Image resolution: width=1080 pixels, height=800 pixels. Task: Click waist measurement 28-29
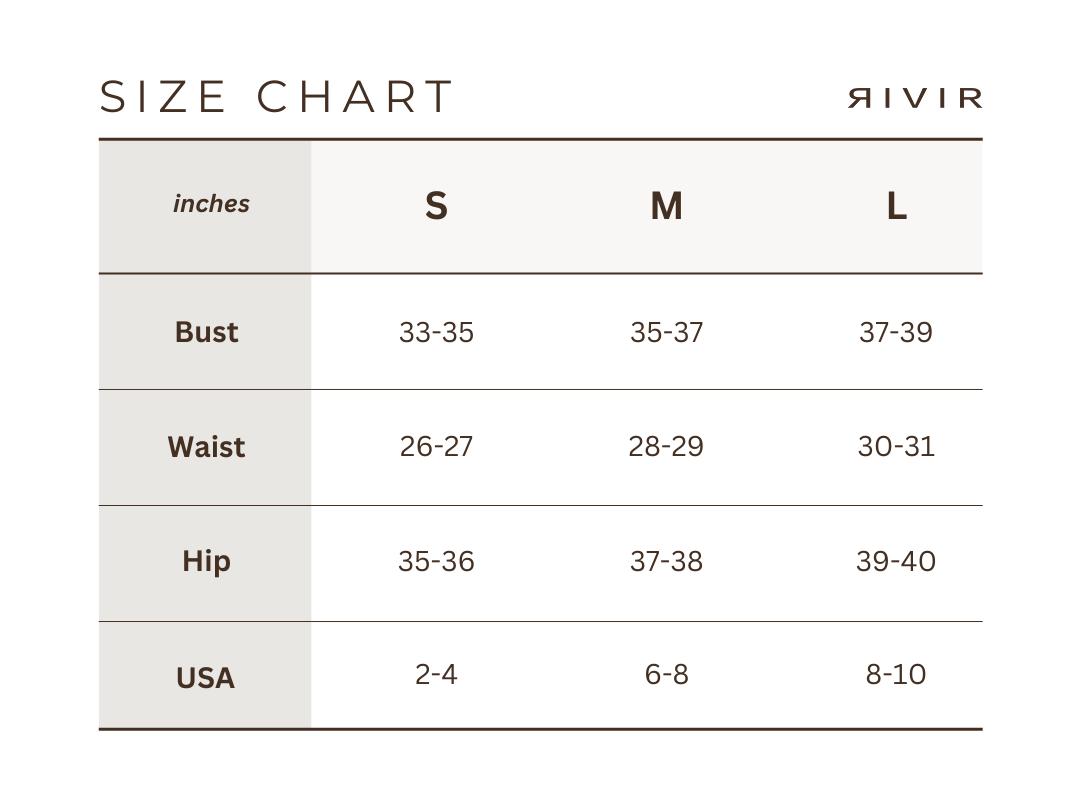(666, 446)
